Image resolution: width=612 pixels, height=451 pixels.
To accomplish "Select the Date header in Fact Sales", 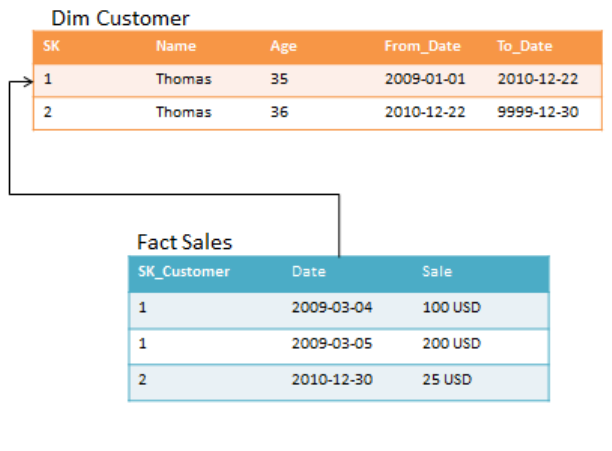I will (308, 271).
